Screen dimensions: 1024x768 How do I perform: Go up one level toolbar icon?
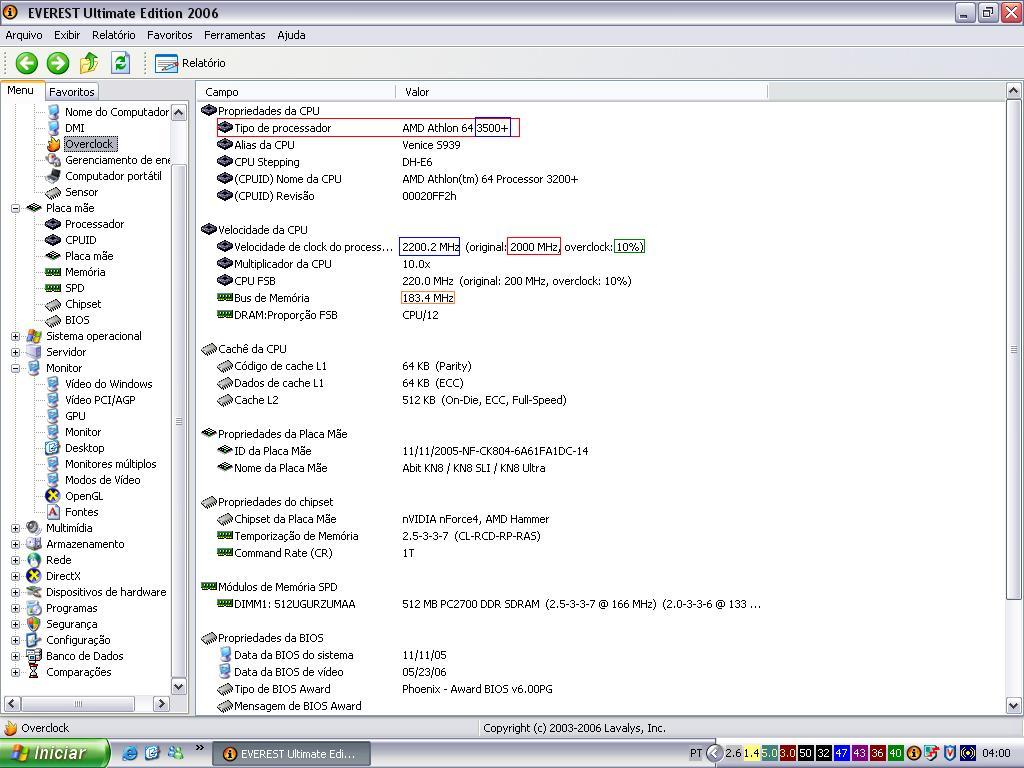[x=89, y=63]
